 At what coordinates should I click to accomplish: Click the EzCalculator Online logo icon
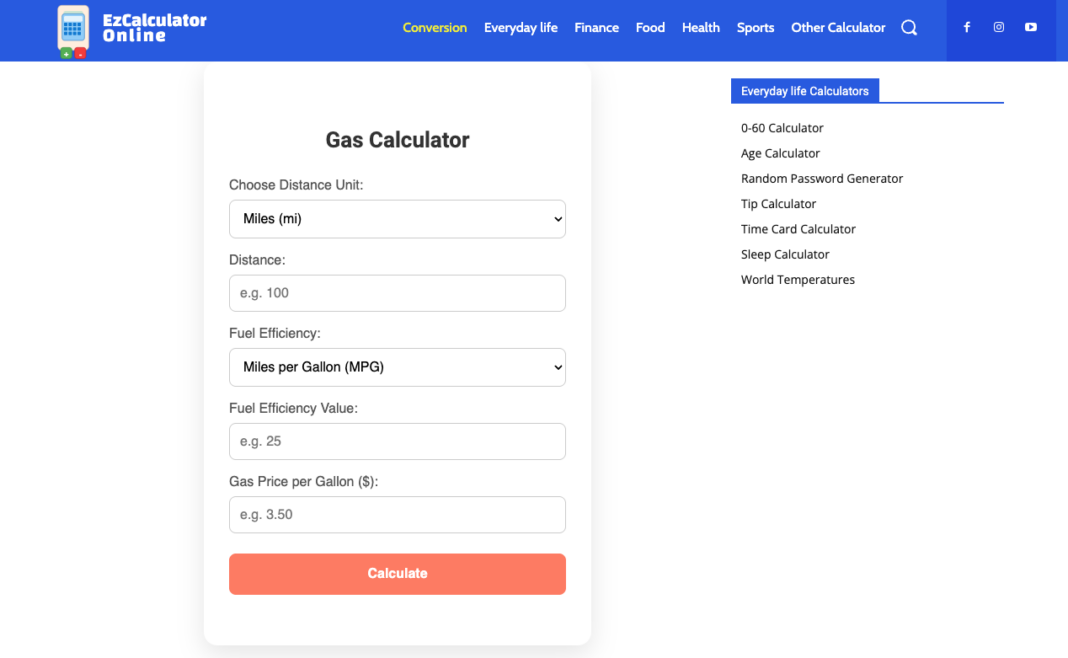click(72, 30)
